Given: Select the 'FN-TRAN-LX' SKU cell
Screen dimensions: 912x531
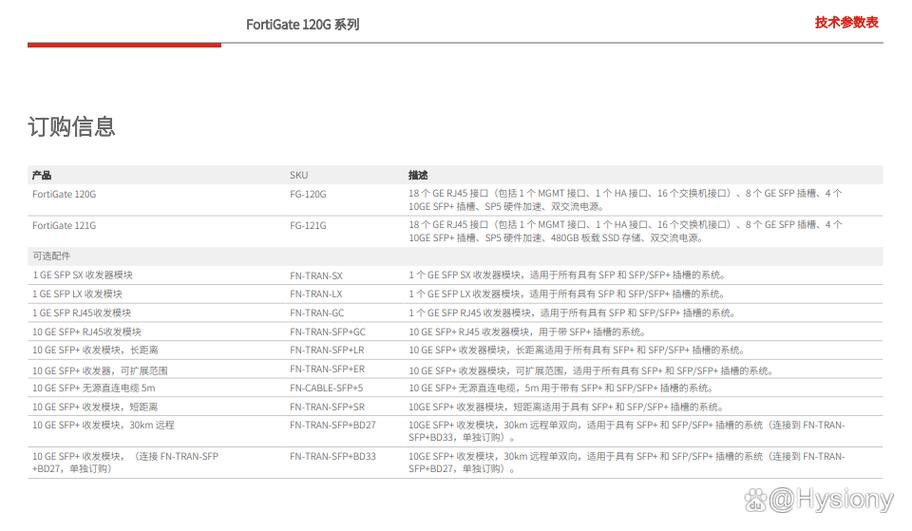Looking at the screenshot, I should coord(316,294).
